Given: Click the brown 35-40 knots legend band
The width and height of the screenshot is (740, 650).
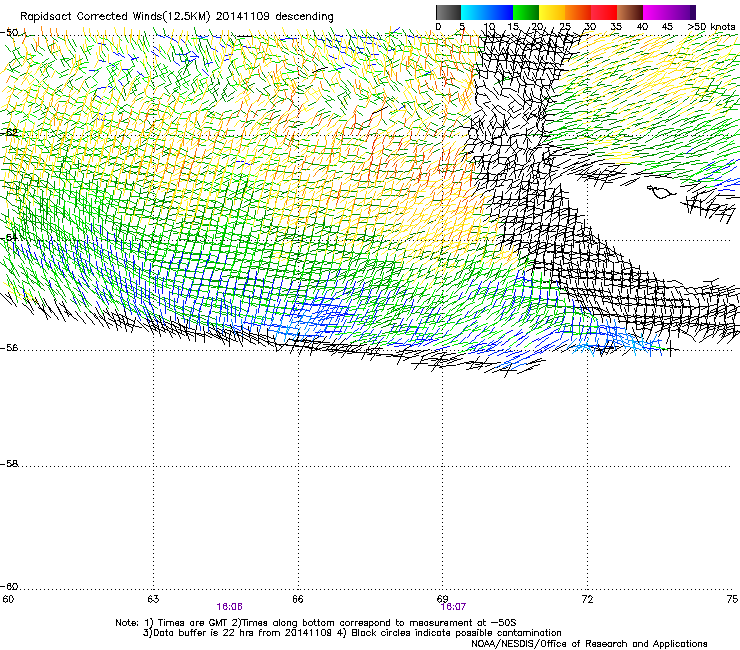Looking at the screenshot, I should 630,12.
